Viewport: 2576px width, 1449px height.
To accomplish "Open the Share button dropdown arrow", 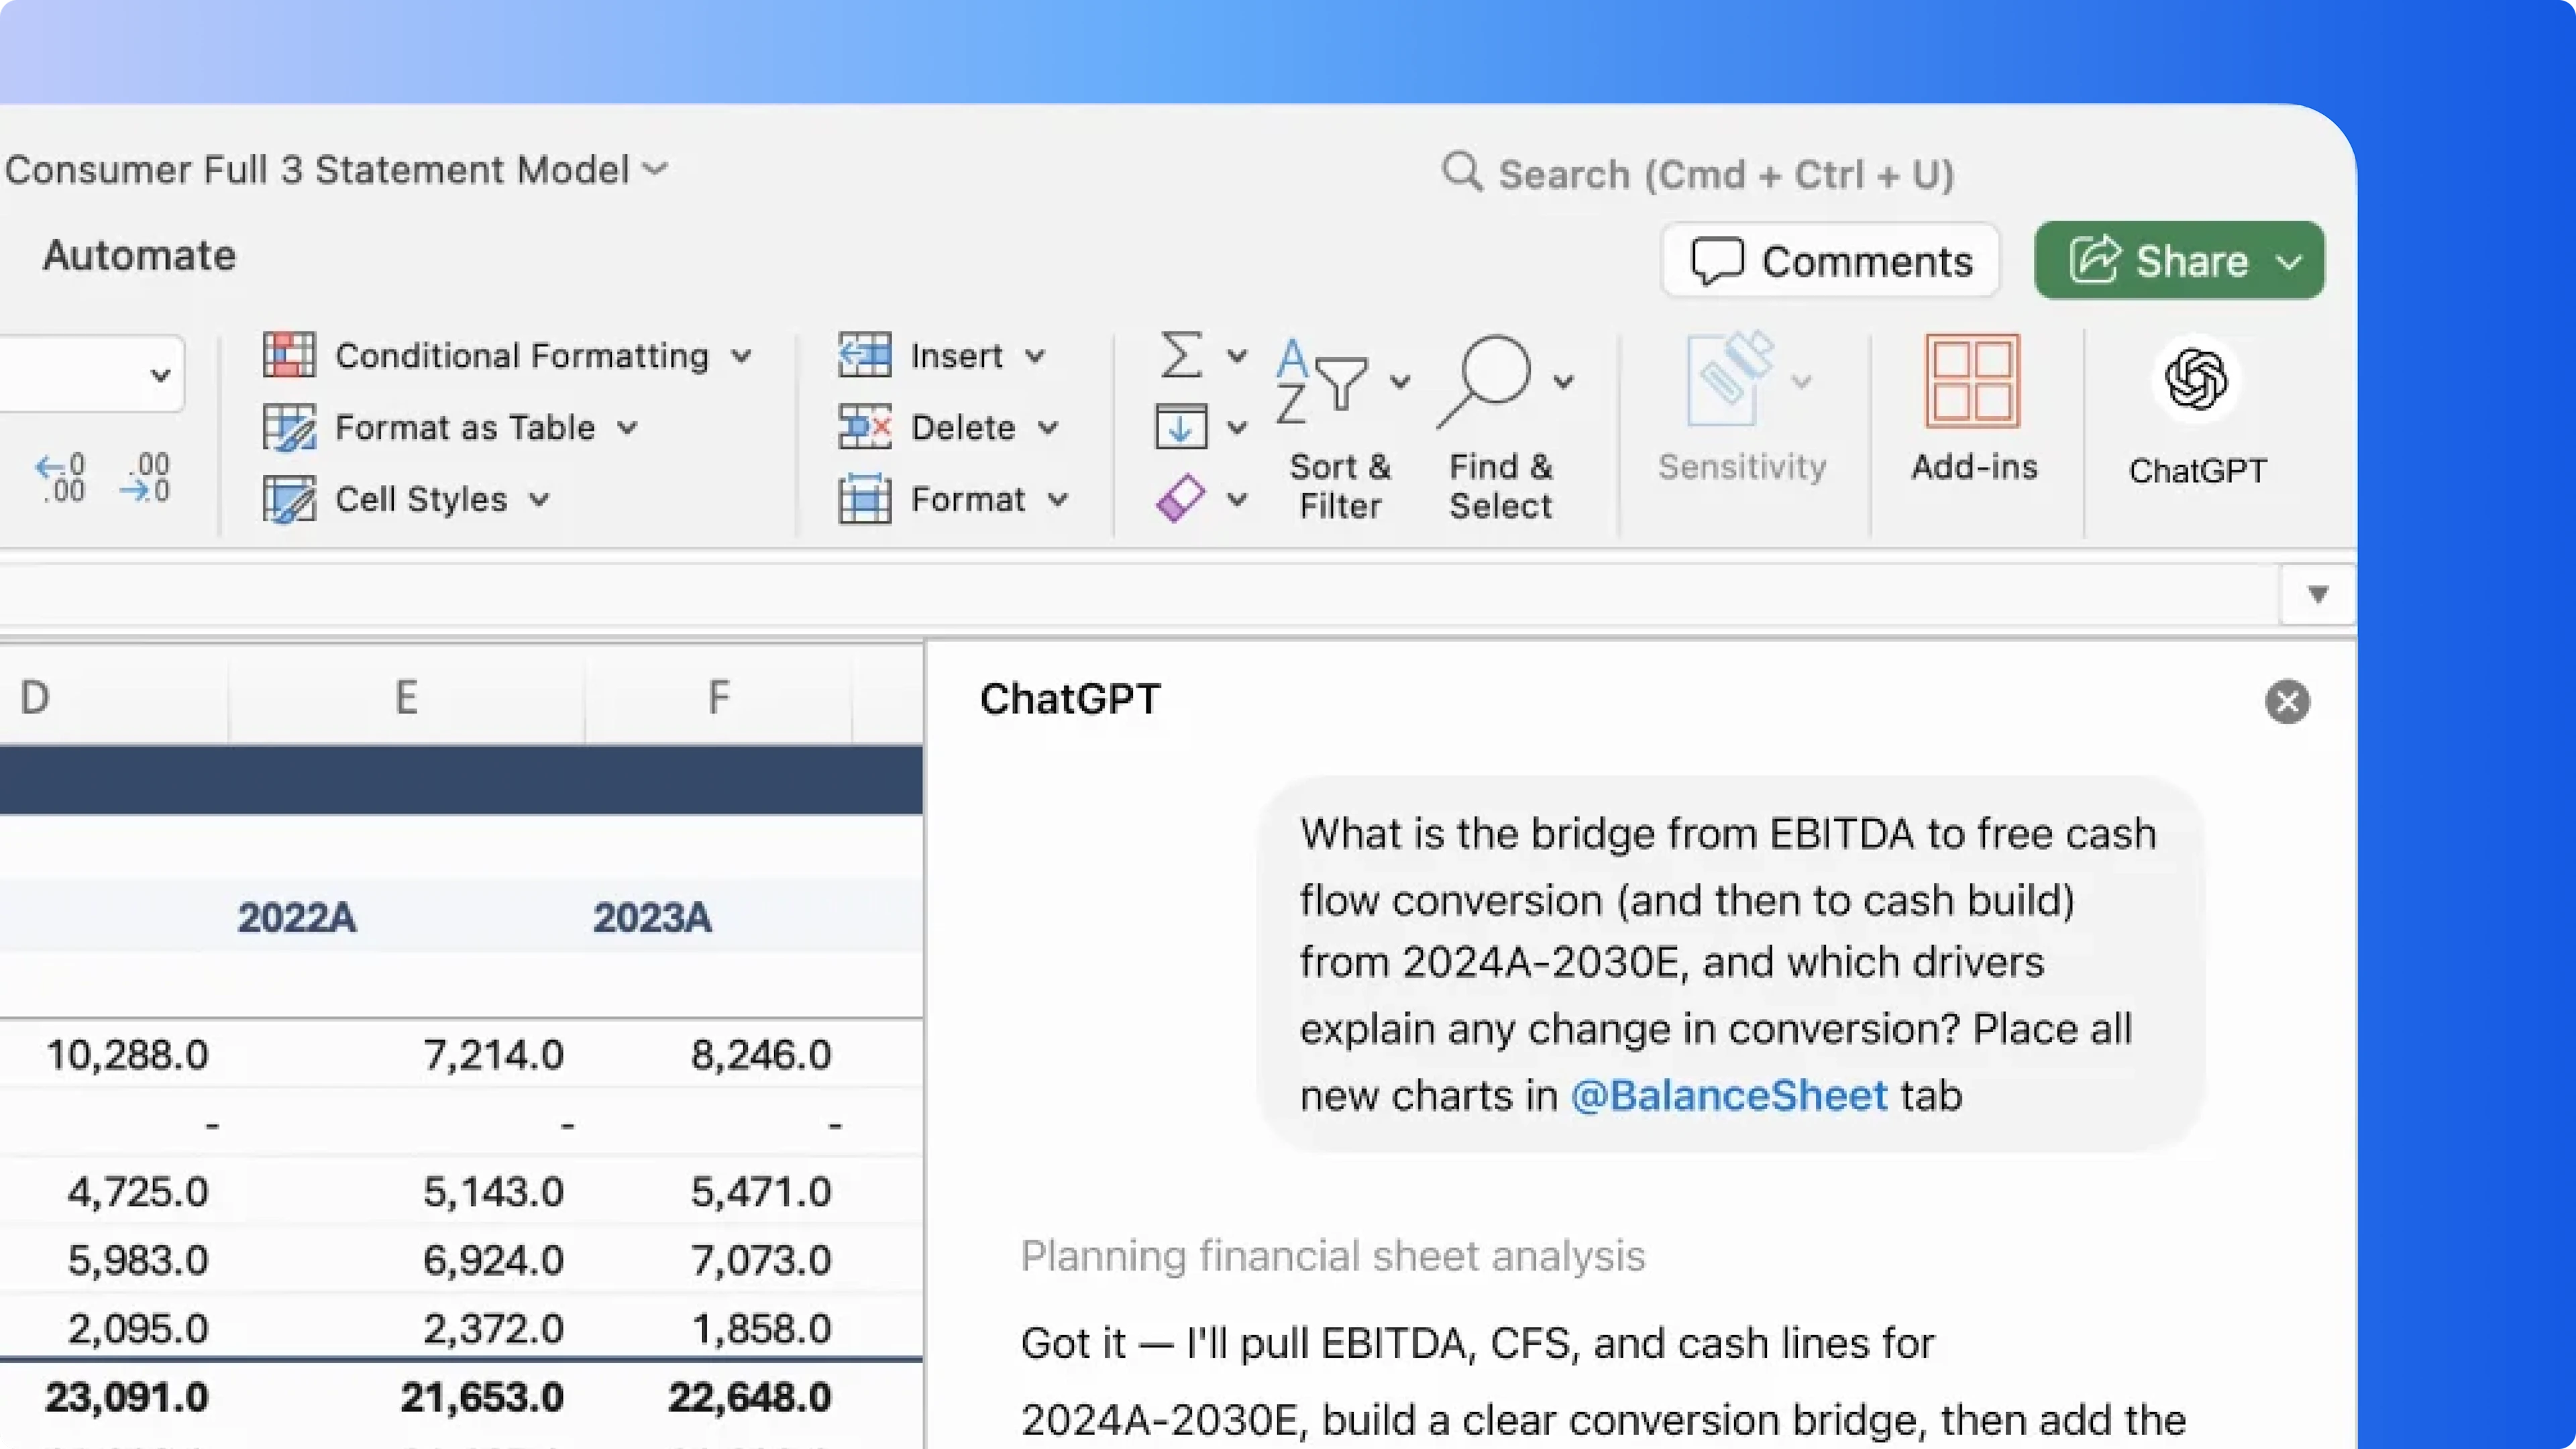I will tap(2290, 262).
